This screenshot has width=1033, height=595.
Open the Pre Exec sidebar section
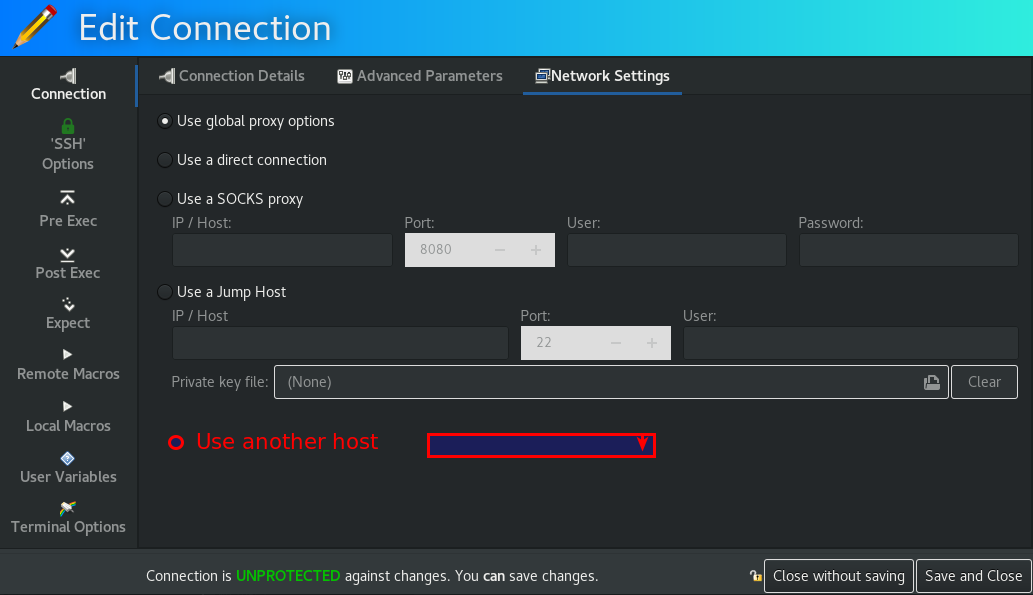pyautogui.click(x=67, y=210)
